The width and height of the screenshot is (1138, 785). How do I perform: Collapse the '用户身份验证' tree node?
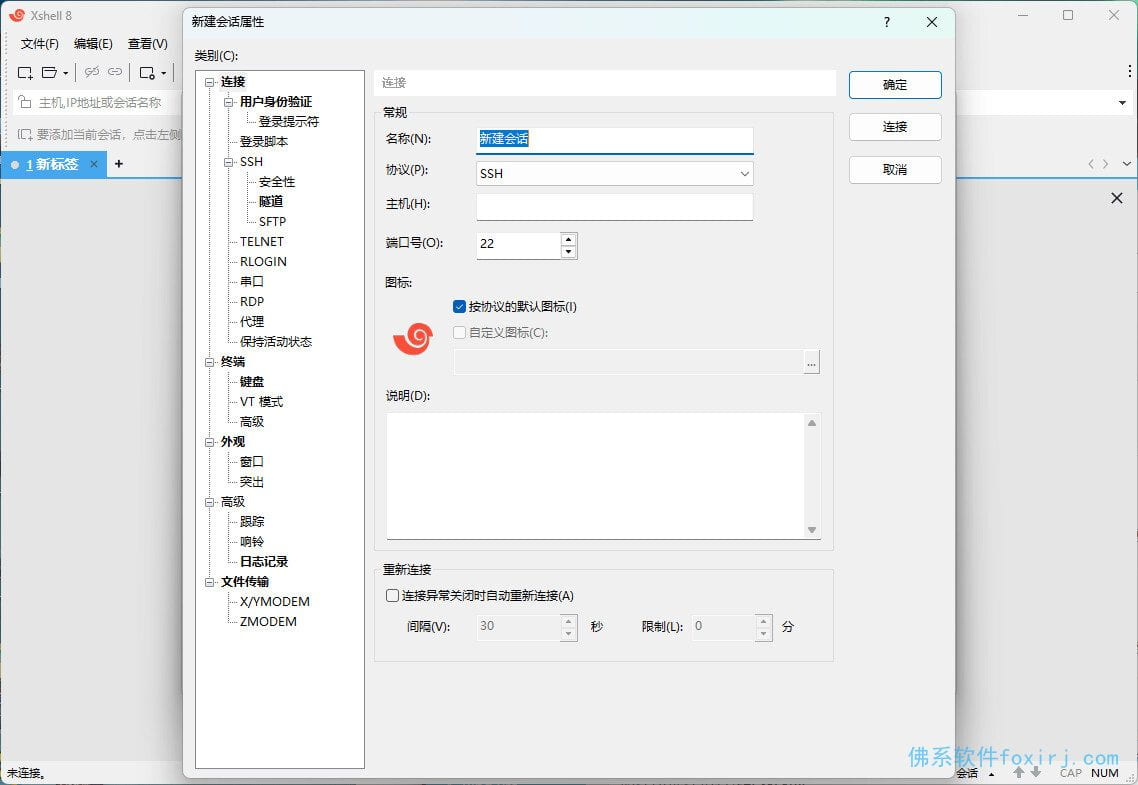(229, 102)
